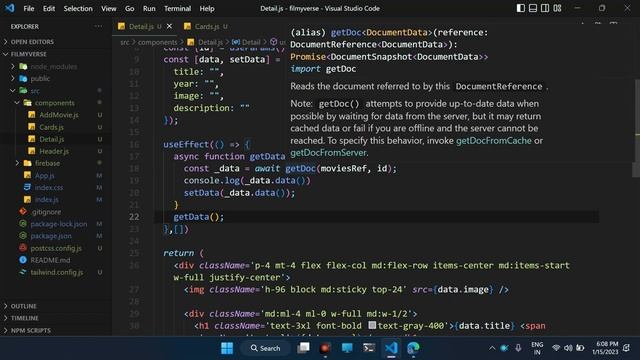Switch to Cards.js editor tab

pyautogui.click(x=207, y=26)
